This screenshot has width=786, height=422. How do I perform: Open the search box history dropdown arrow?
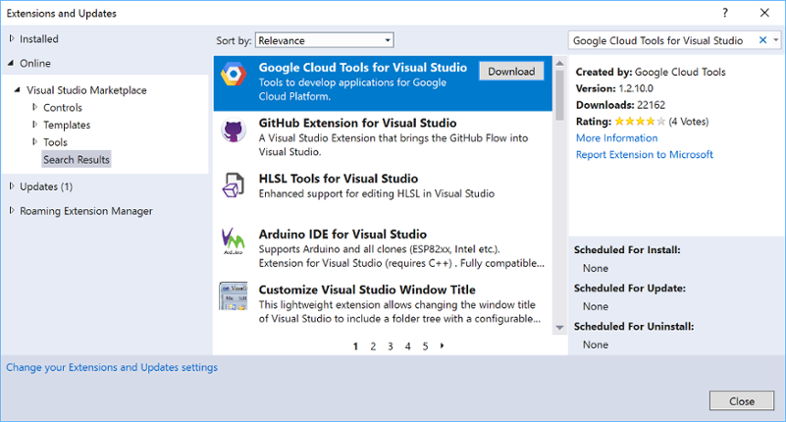pyautogui.click(x=776, y=40)
